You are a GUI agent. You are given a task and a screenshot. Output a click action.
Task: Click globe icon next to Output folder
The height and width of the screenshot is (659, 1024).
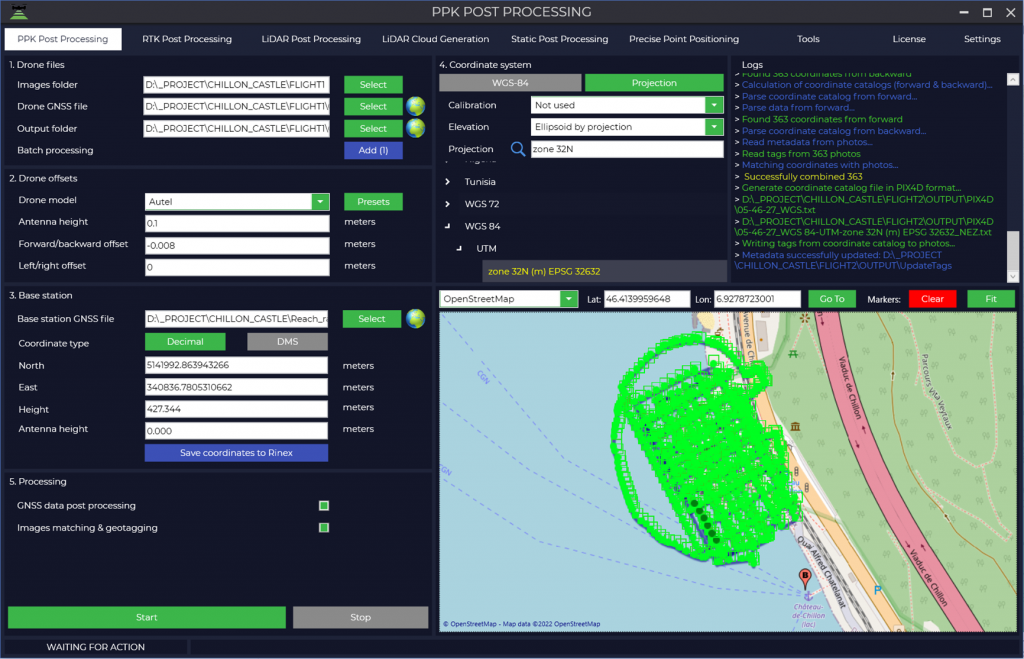click(x=415, y=128)
